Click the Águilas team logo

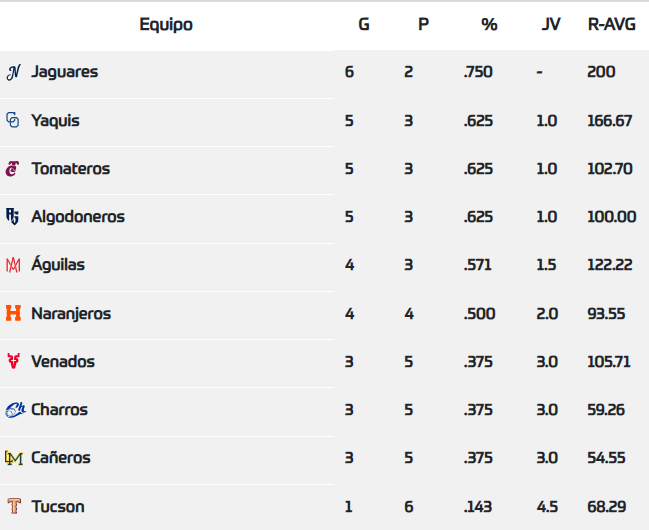click(x=13, y=265)
